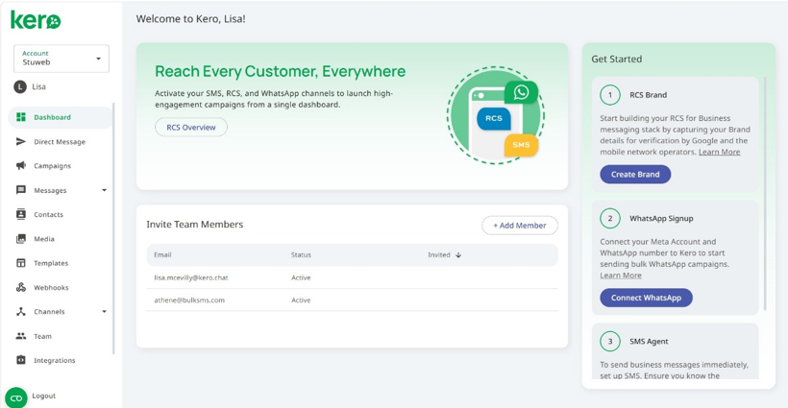Click the Email column header
The width and height of the screenshot is (788, 408).
[162, 255]
